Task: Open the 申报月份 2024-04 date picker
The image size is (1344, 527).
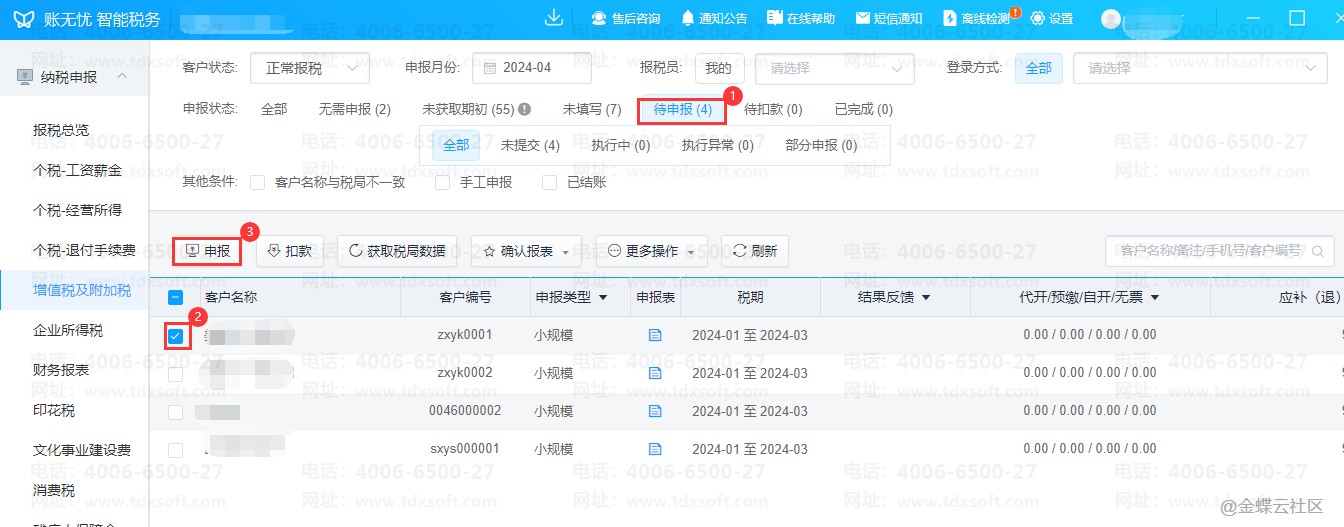Action: click(x=531, y=68)
